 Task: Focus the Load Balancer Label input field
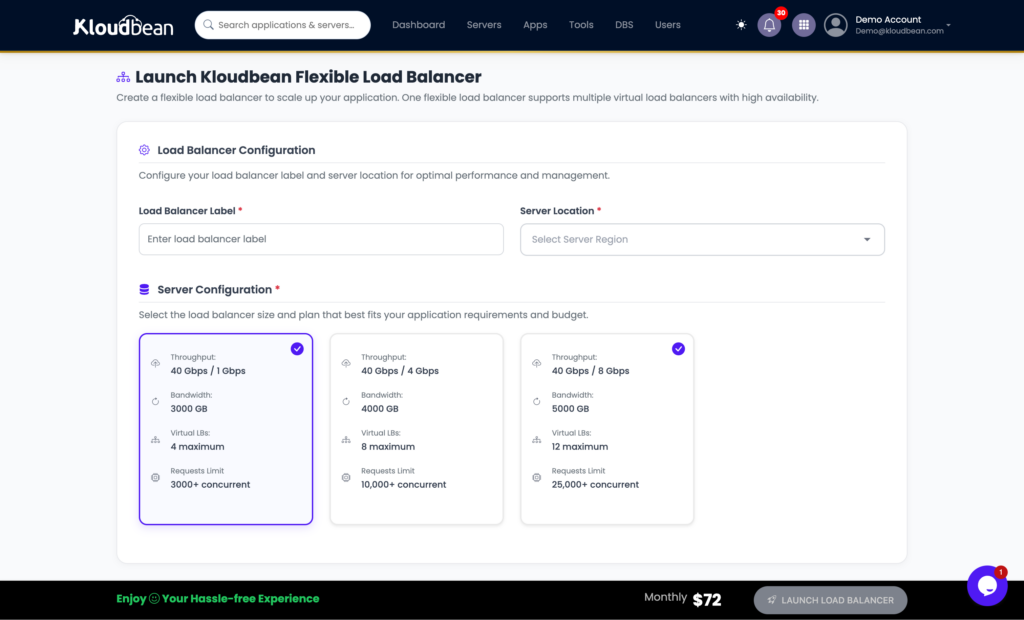(x=321, y=239)
